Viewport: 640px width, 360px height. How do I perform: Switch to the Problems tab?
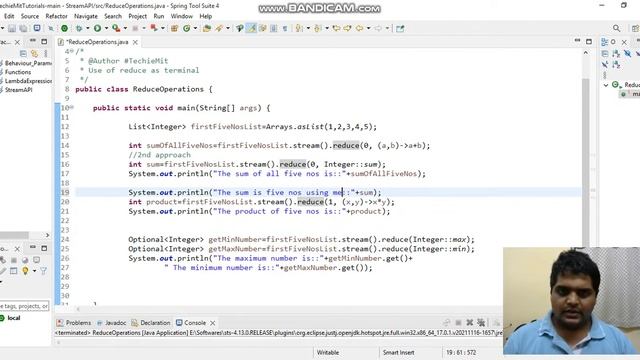74,323
